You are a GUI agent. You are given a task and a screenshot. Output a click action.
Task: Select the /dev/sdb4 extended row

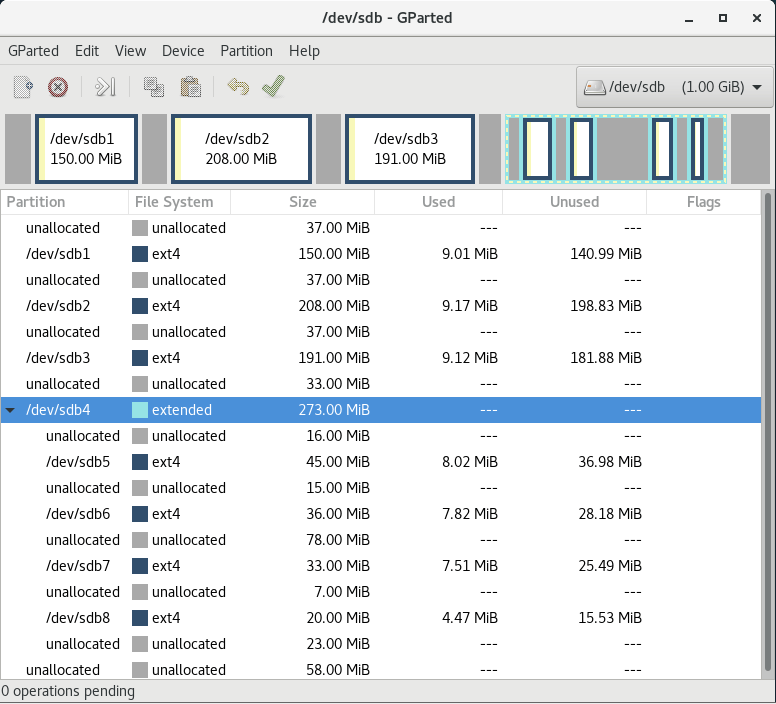pyautogui.click(x=381, y=410)
